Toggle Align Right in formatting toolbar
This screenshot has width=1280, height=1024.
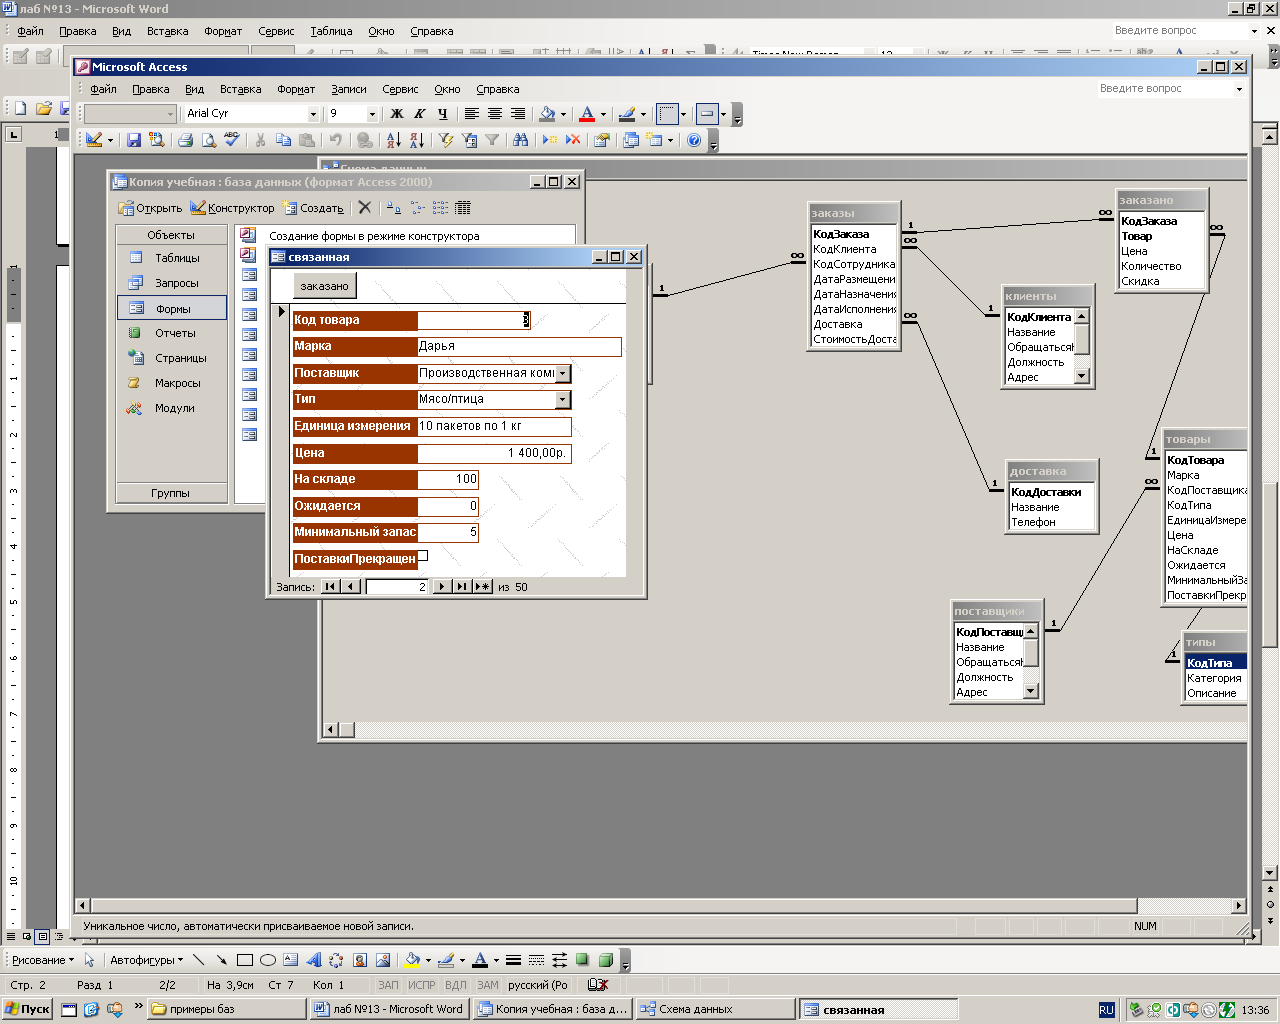[518, 114]
